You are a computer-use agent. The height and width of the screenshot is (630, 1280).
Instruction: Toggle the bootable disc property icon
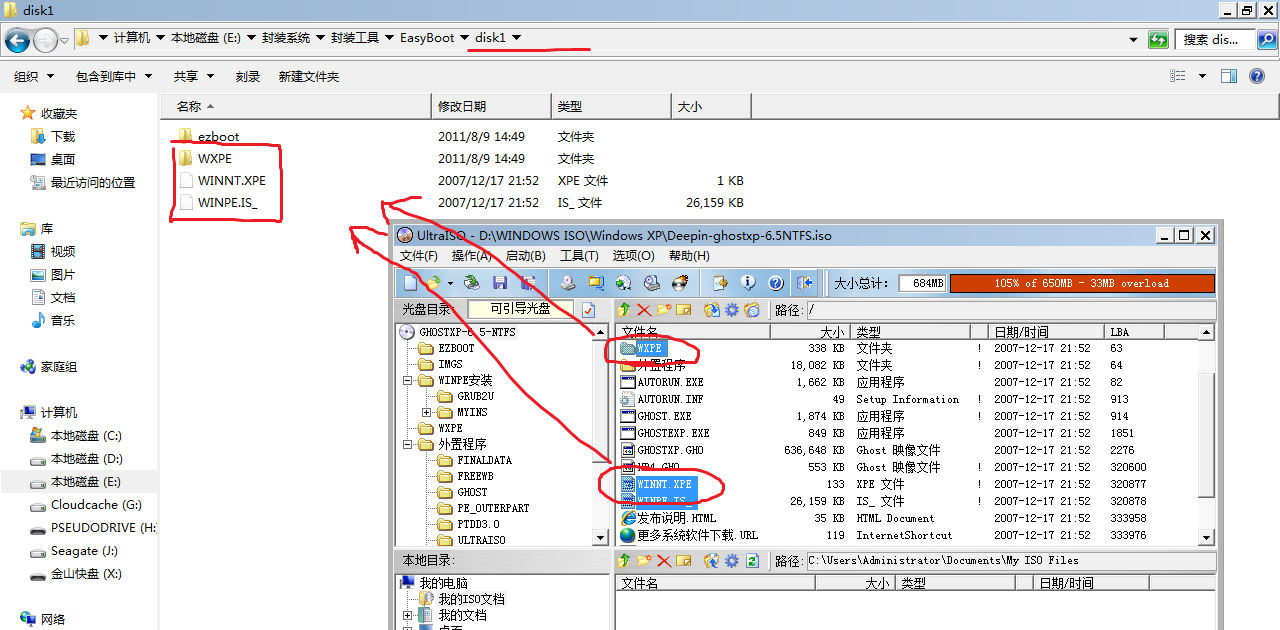(588, 310)
